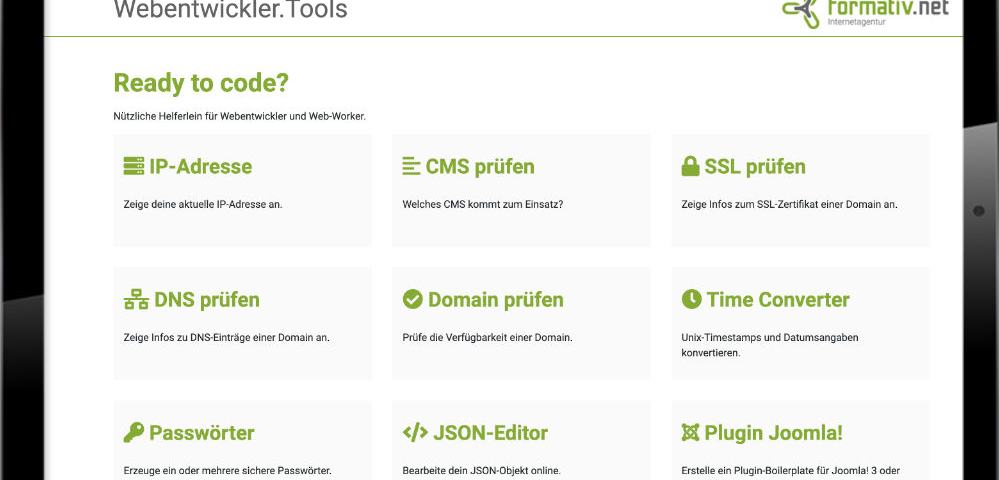Open the CMS prüfen tool link

(x=480, y=167)
